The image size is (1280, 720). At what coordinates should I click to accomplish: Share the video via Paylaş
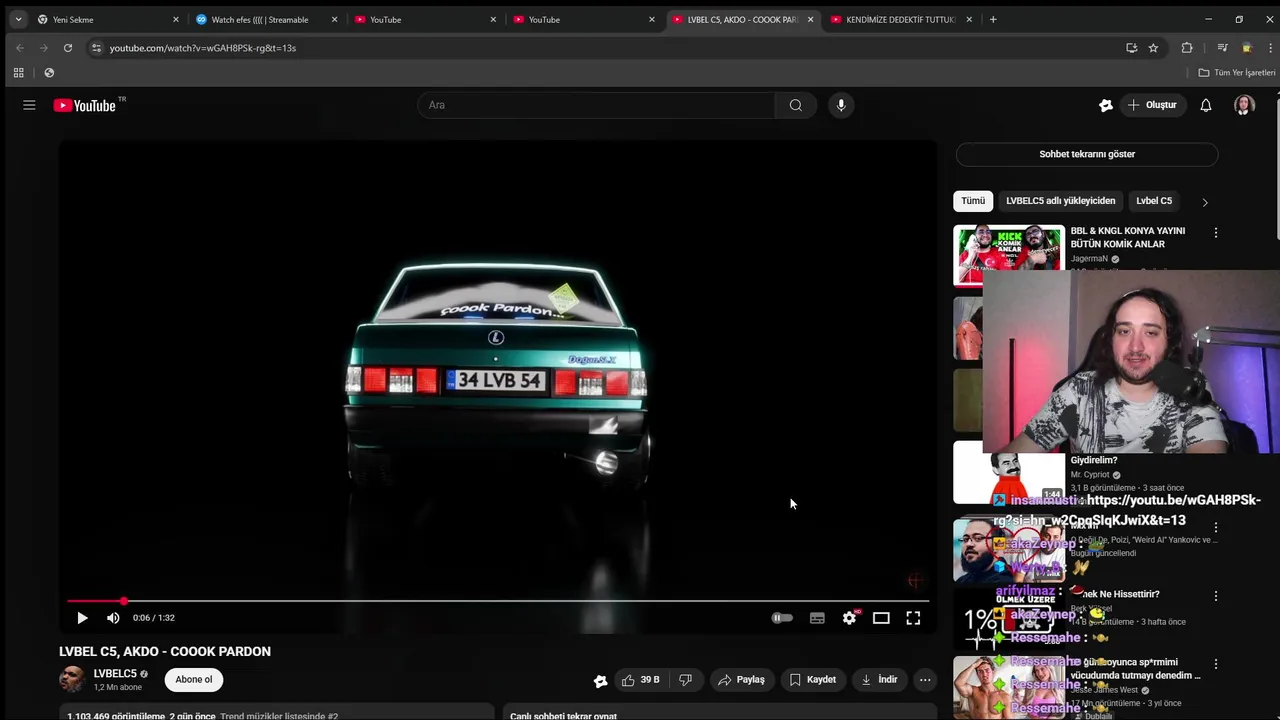pos(741,680)
